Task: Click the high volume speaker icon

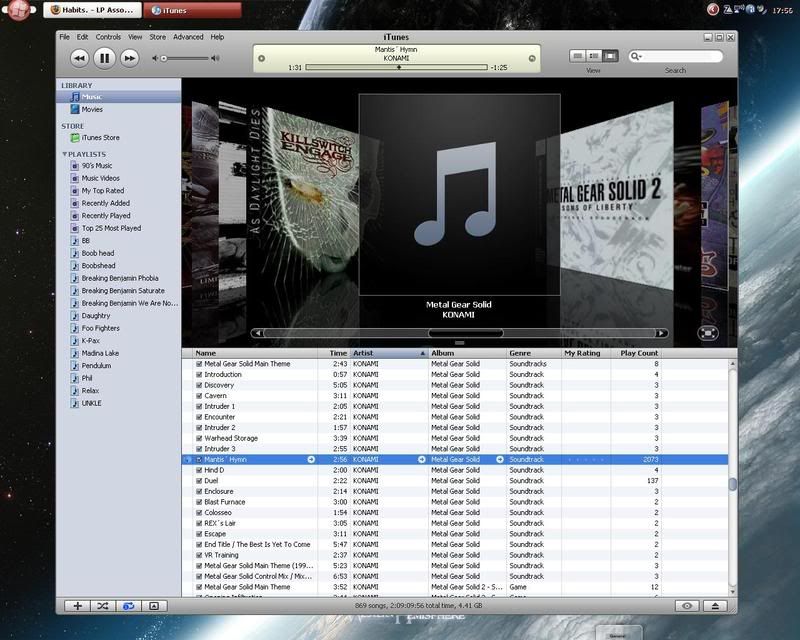Action: click(215, 58)
